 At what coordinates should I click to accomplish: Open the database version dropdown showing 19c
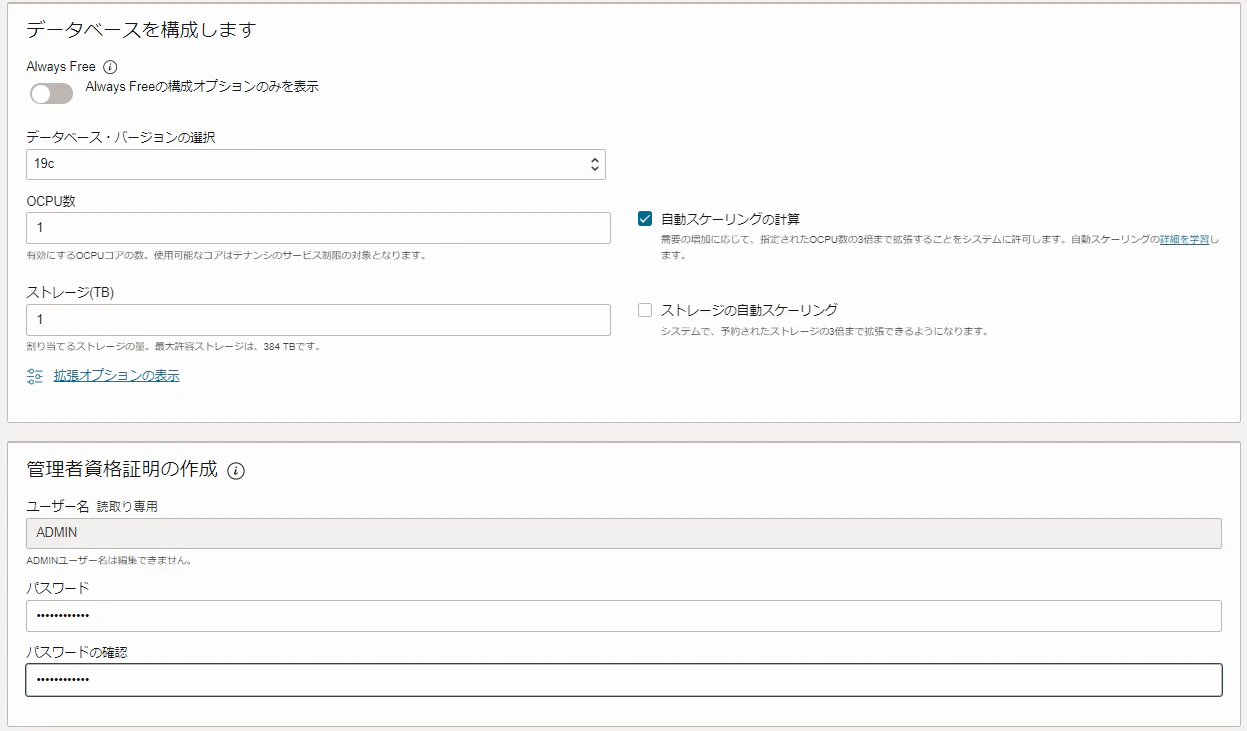[x=316, y=164]
